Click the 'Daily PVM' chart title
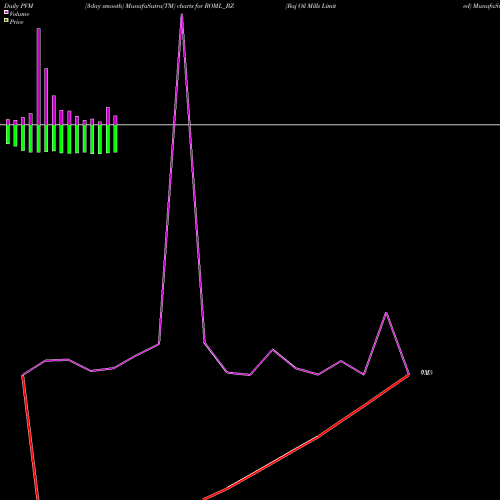Image resolution: width=500 pixels, height=500 pixels. (x=19, y=6)
